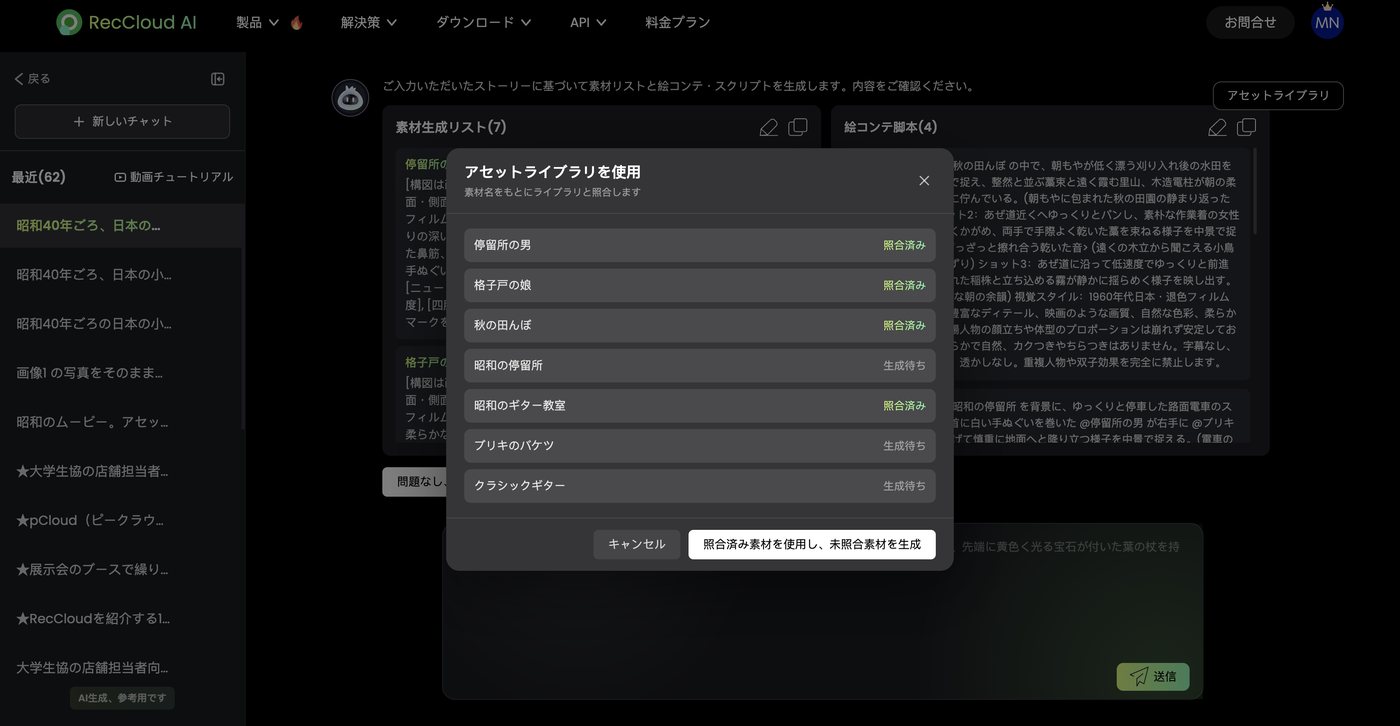Image resolution: width=1400 pixels, height=726 pixels.
Task: Open the ダウンロード dropdown
Action: 484,22
